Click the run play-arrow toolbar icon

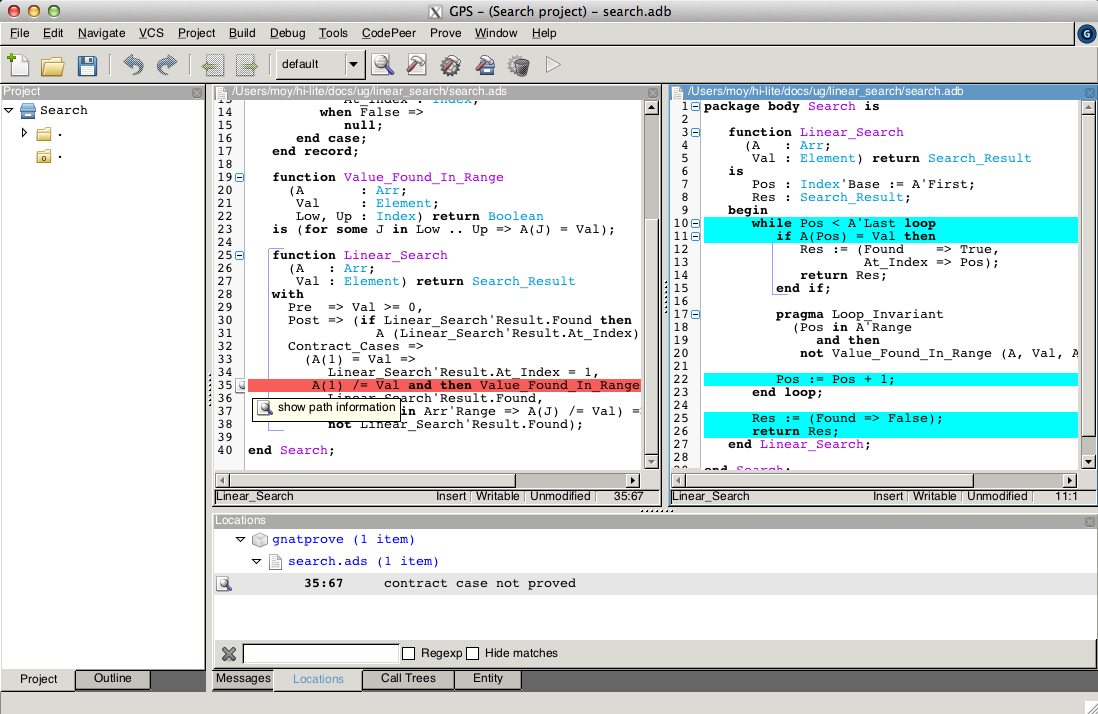(x=553, y=64)
